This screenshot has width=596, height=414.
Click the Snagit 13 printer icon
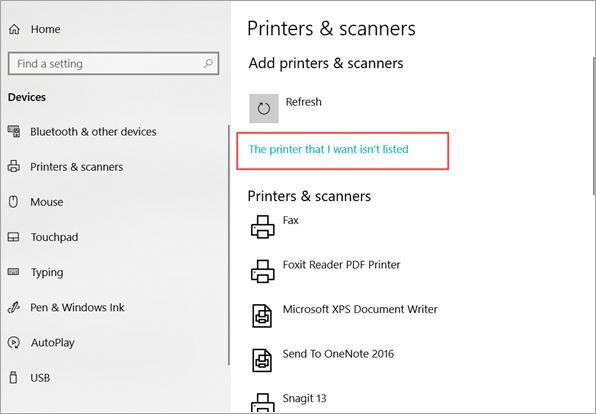point(263,403)
